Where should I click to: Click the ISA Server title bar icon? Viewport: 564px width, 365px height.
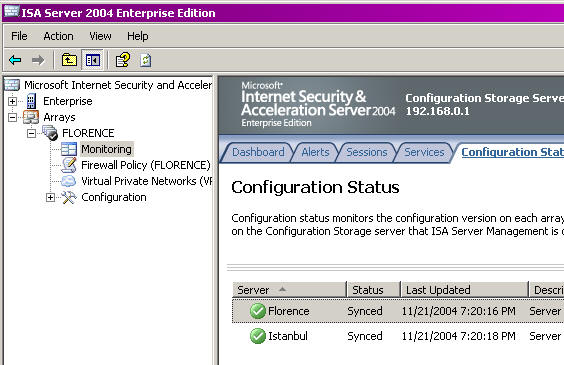[11, 12]
